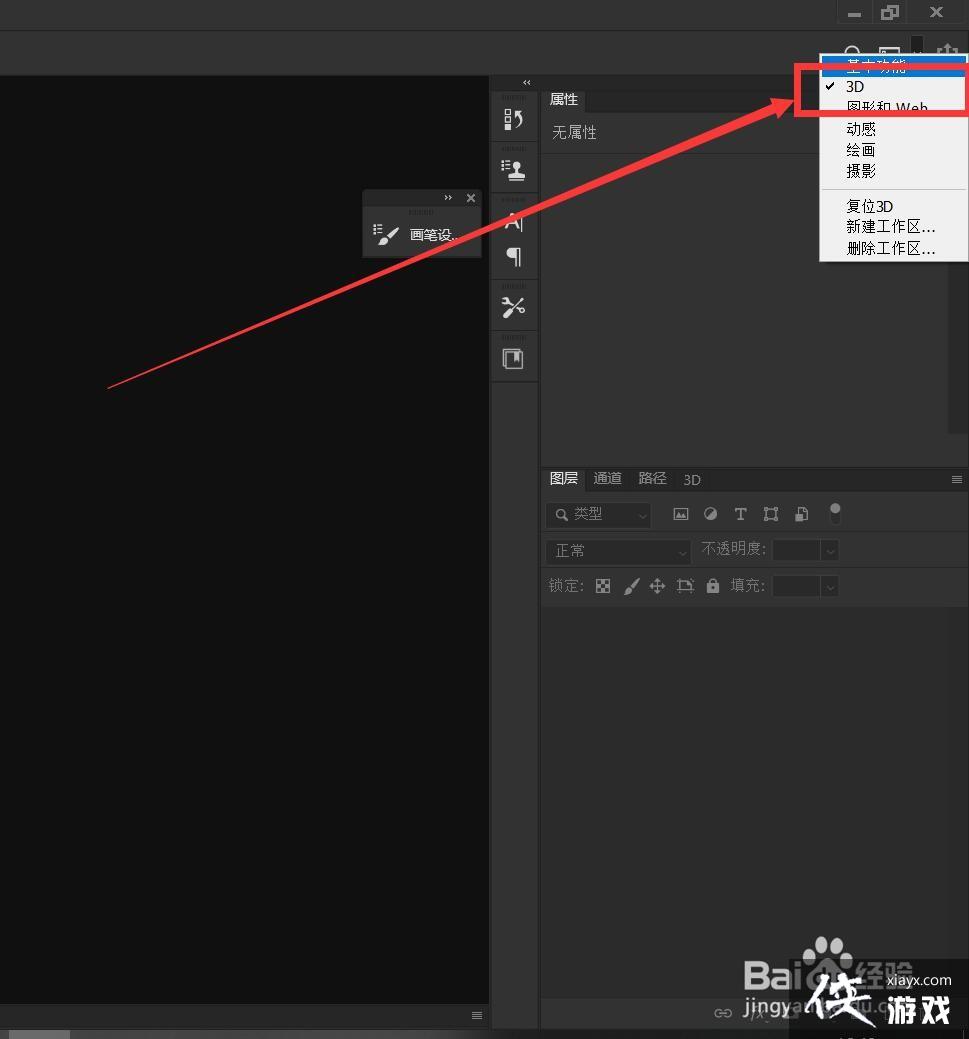This screenshot has height=1039, width=969.
Task: Filter layers by pixel image icon
Action: click(681, 514)
